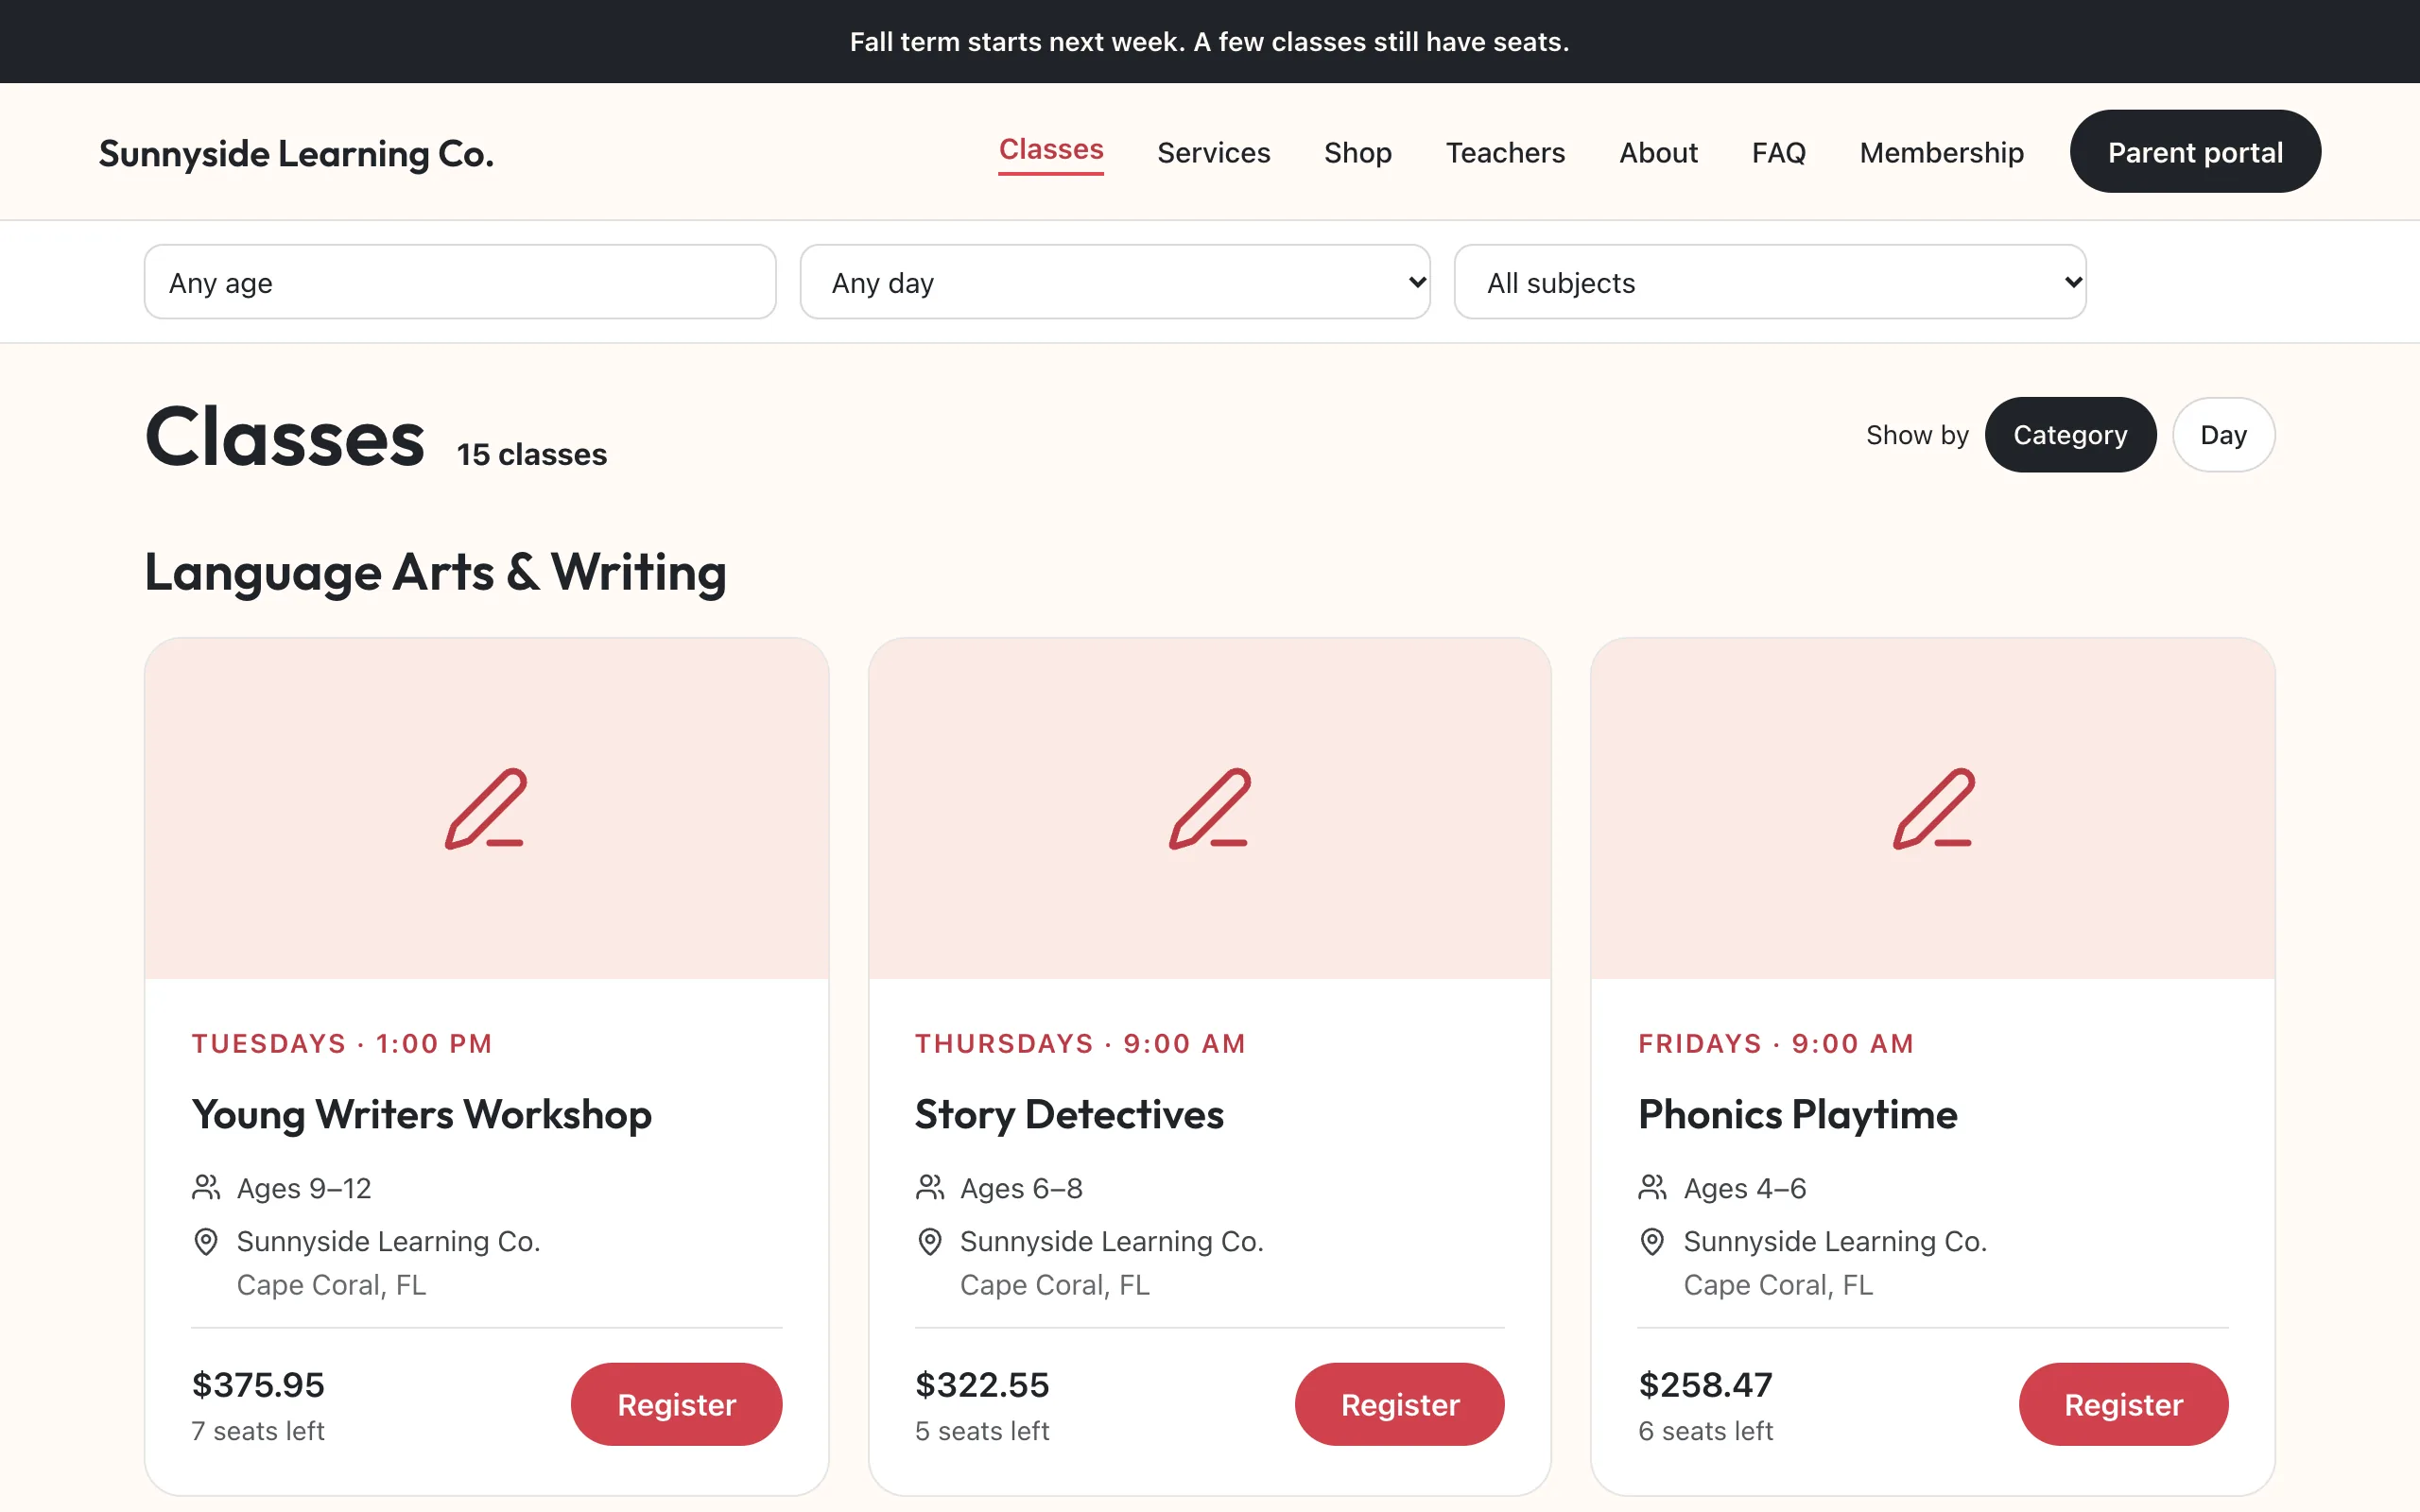Viewport: 2420px width, 1512px height.
Task: Open the About page link
Action: [x=1658, y=152]
